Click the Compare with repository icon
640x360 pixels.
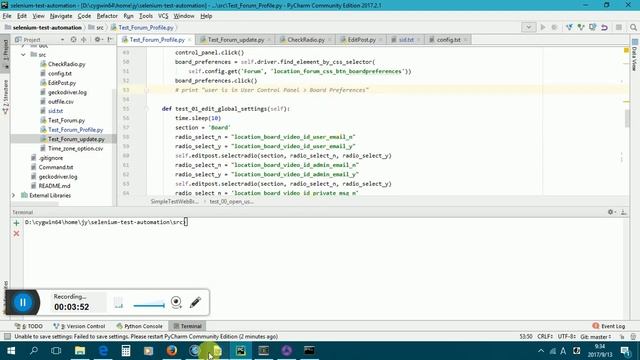pos(593,27)
